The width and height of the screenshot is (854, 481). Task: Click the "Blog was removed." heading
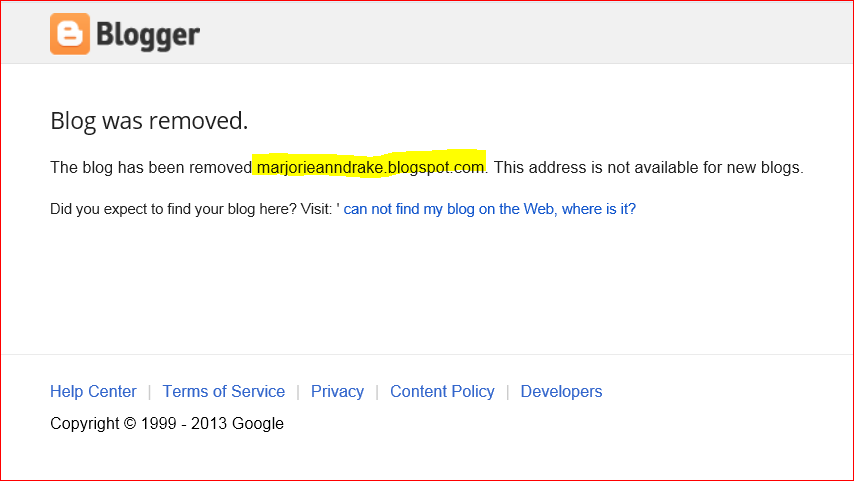tap(149, 121)
